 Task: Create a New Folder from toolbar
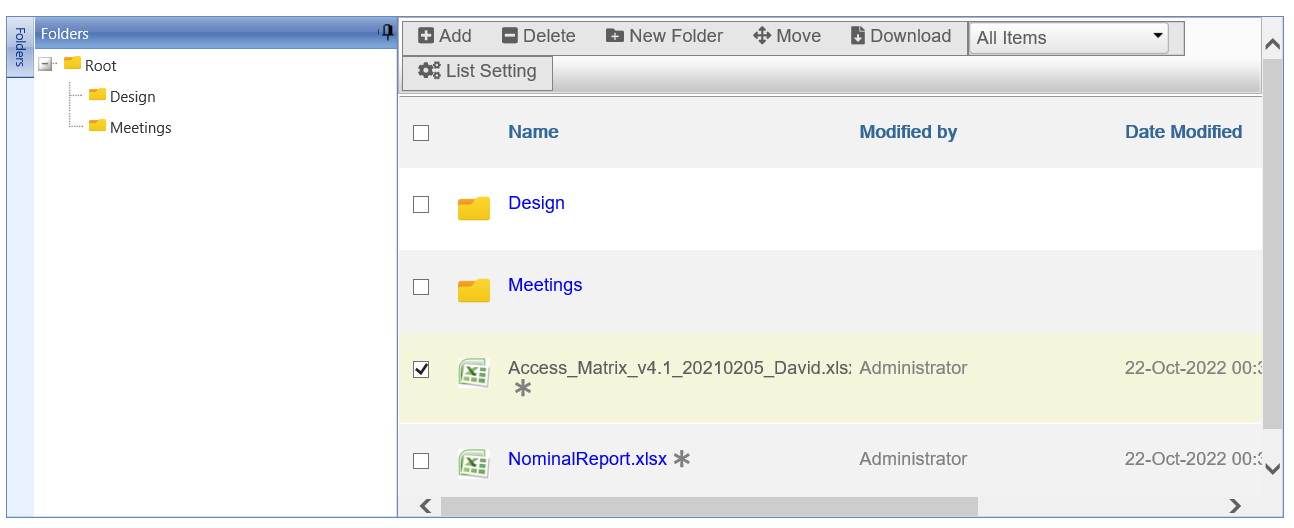[664, 36]
